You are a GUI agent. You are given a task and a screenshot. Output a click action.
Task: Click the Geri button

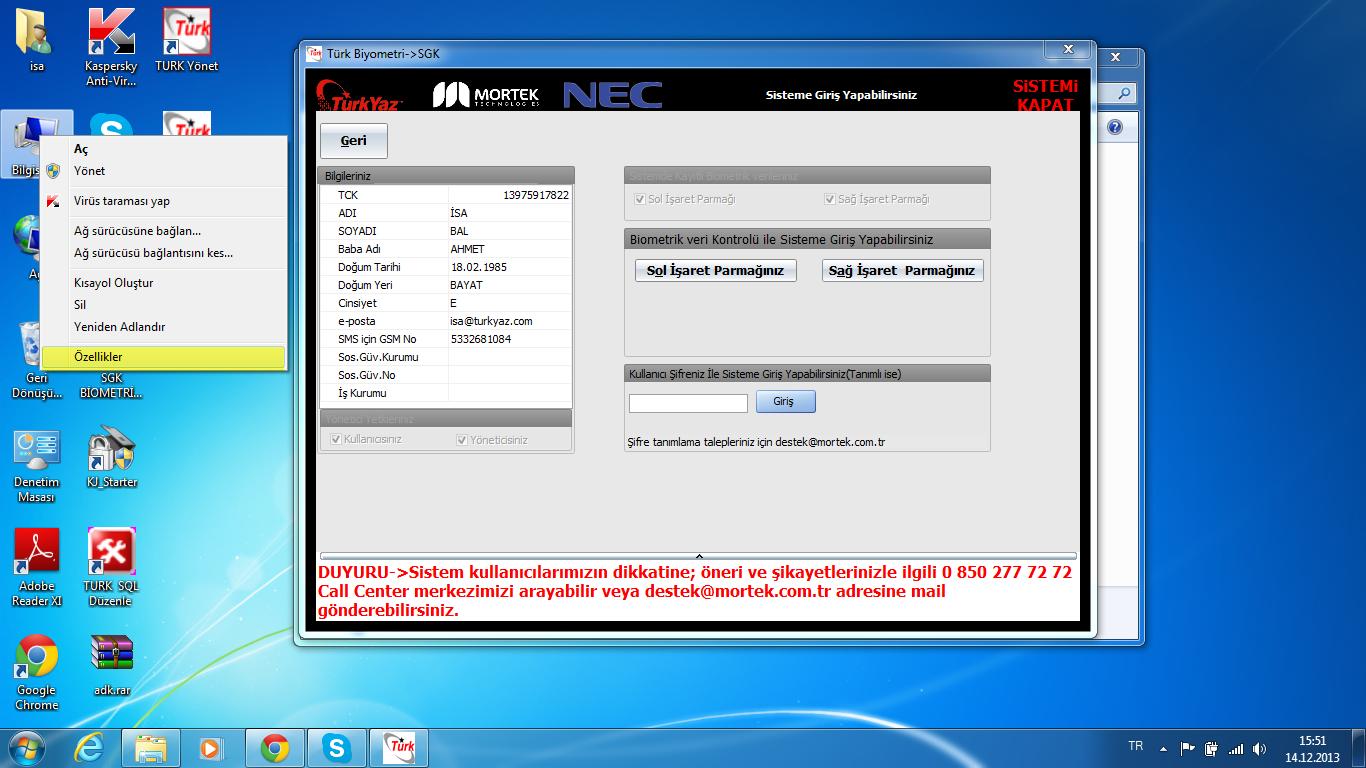(354, 141)
